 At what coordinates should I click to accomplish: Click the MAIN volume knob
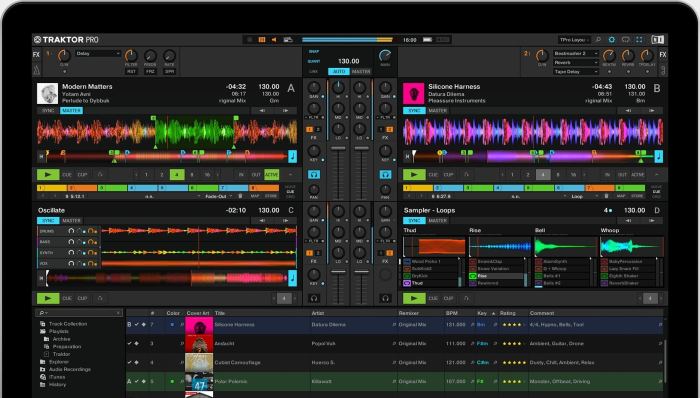coord(385,55)
